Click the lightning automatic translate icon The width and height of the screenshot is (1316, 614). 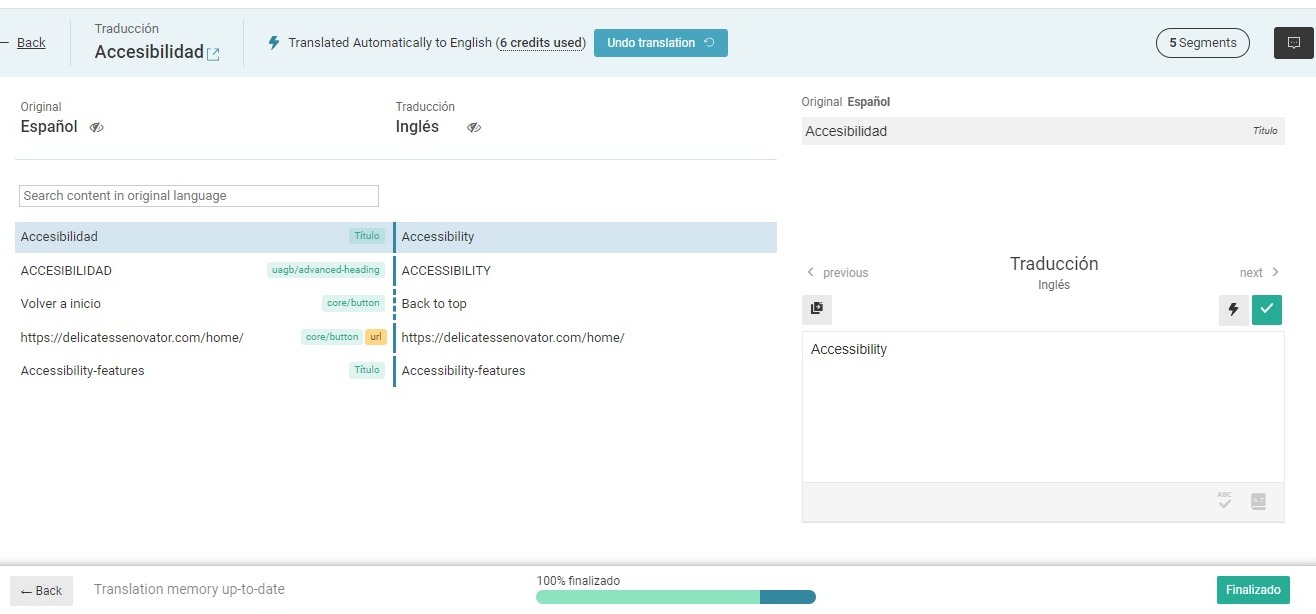[x=1233, y=310]
